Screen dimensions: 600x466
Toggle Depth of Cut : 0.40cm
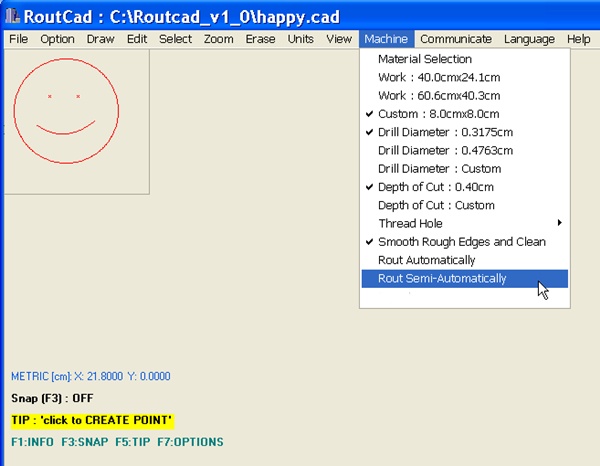click(x=465, y=187)
